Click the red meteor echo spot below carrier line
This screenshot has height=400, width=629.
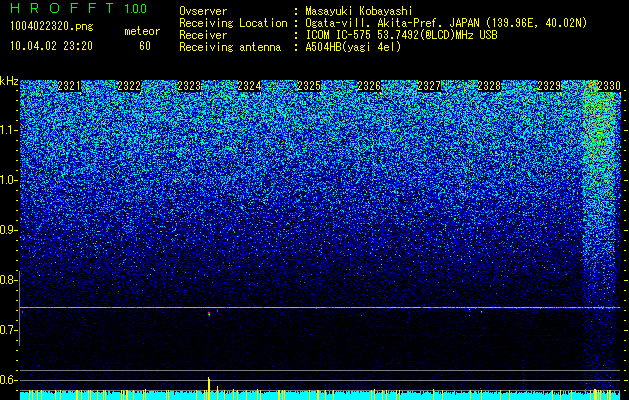coord(209,314)
